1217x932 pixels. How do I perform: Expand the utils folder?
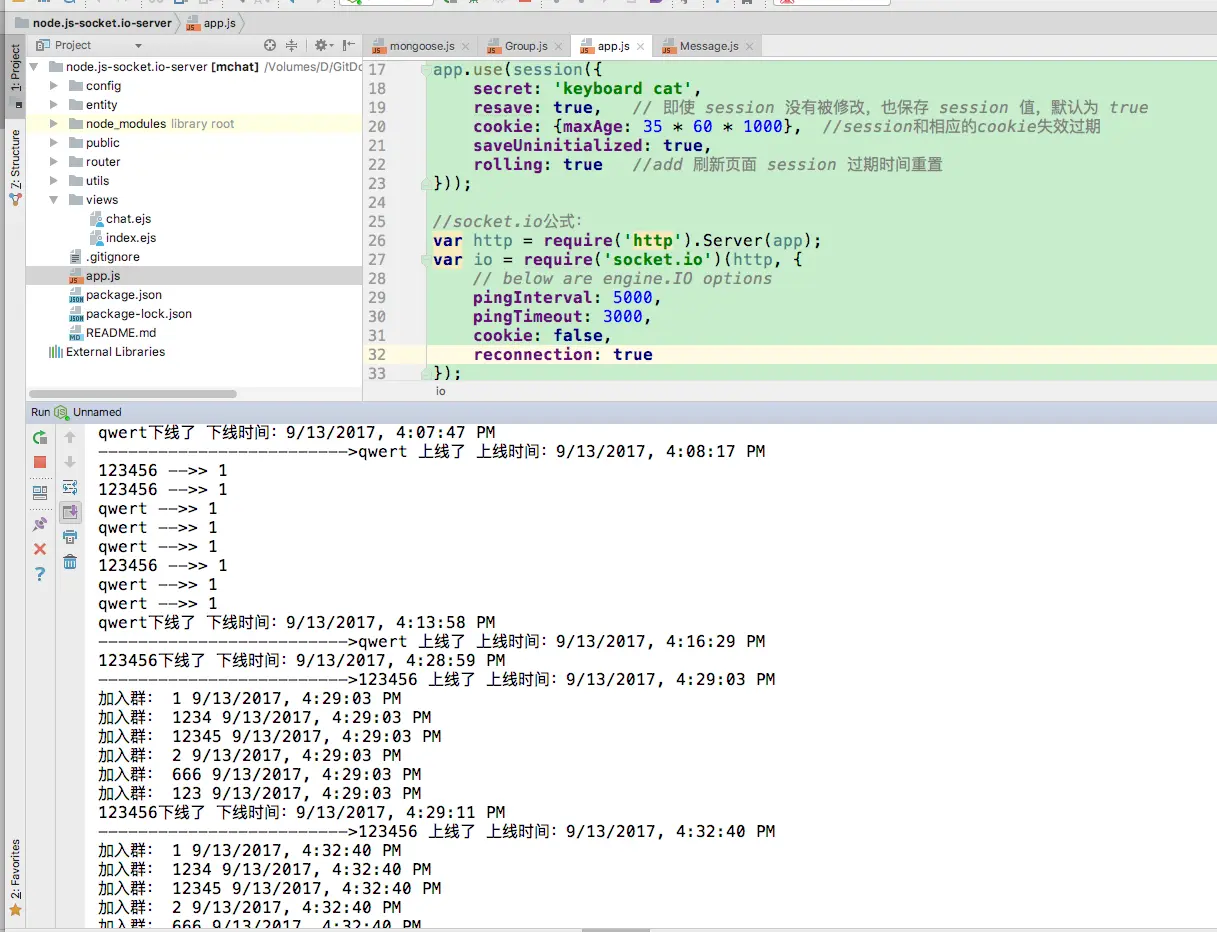click(55, 181)
